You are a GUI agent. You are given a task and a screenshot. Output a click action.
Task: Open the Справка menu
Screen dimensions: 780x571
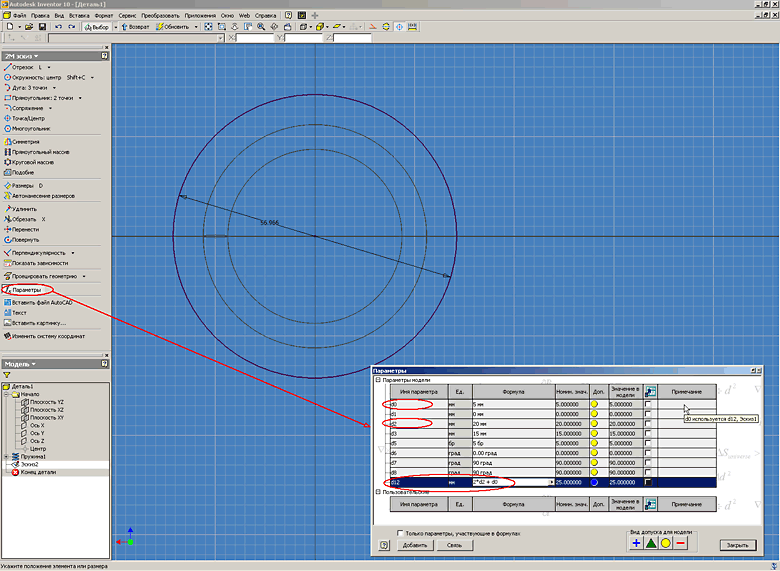[265, 15]
